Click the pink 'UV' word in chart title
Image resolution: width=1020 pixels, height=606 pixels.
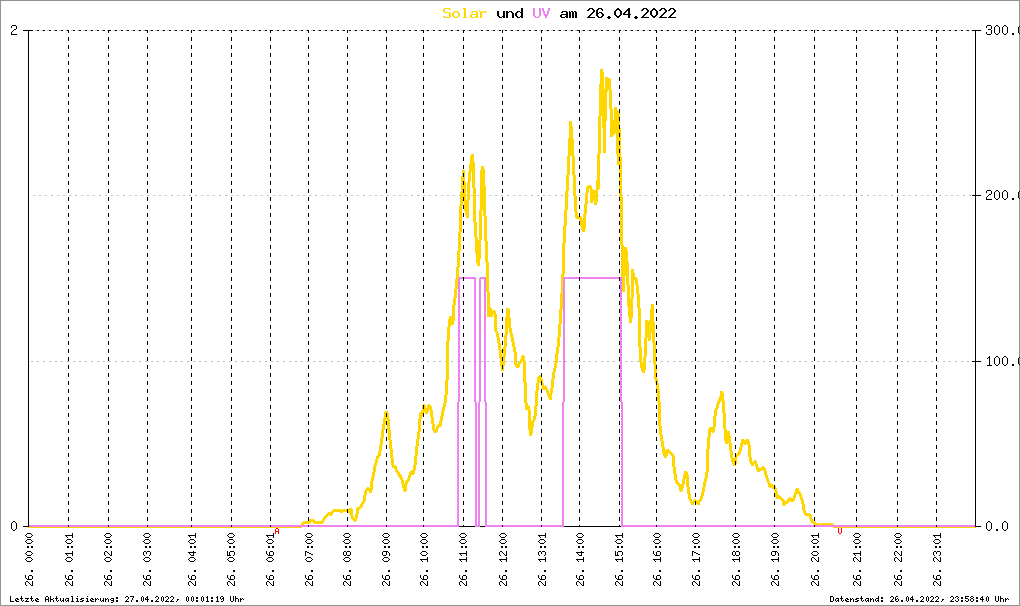click(541, 13)
